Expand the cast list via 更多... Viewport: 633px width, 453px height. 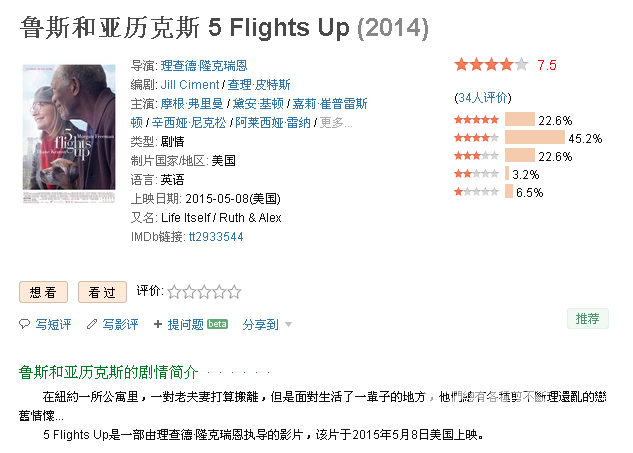coord(336,122)
